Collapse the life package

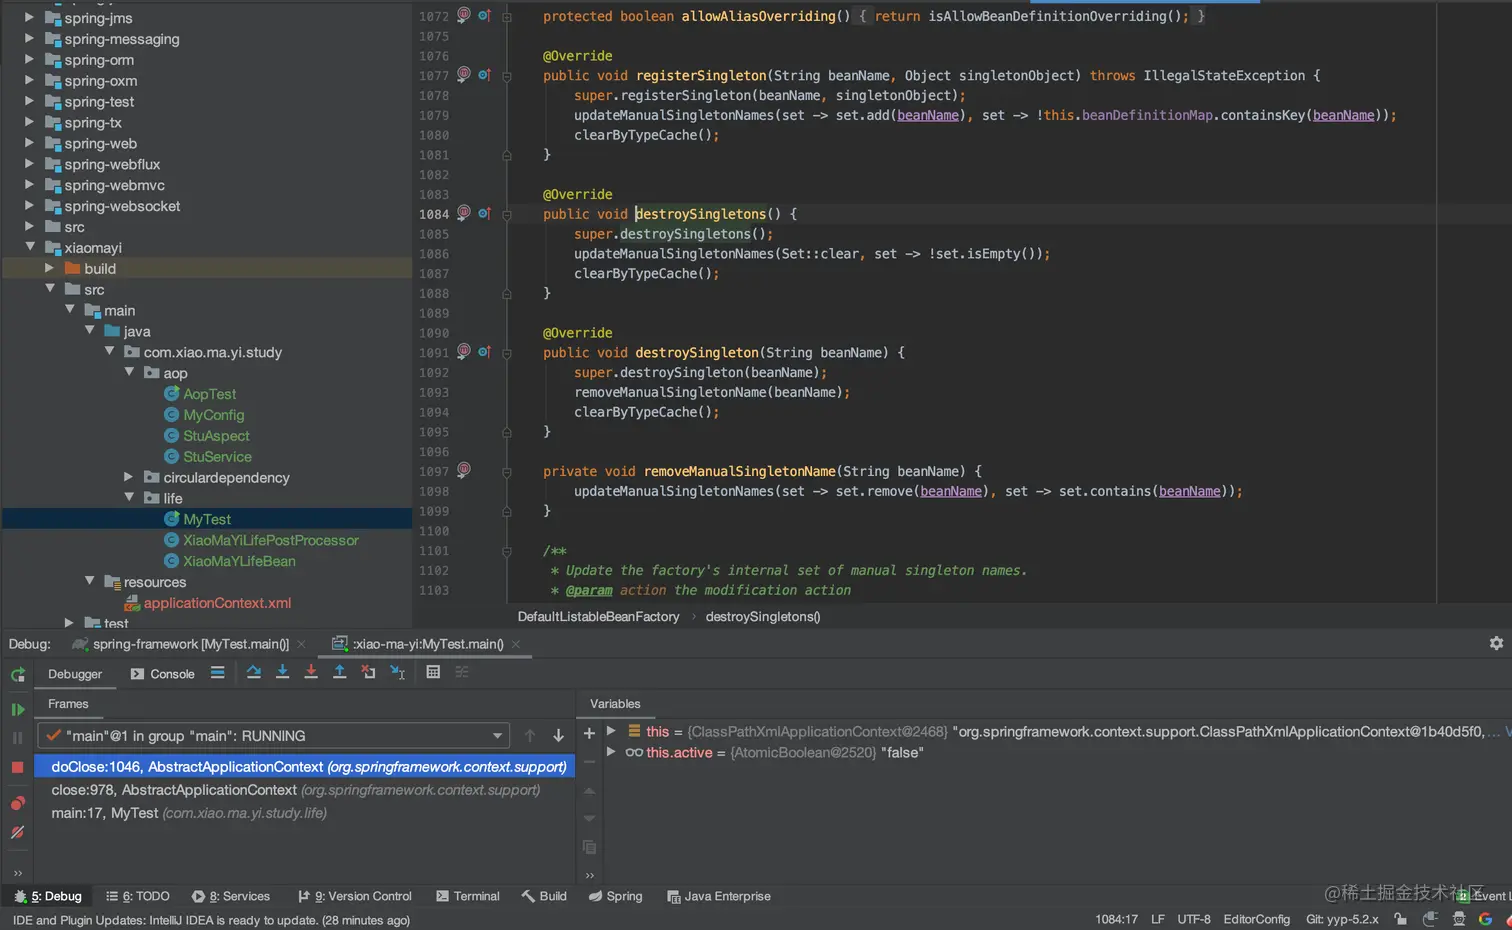[129, 497]
